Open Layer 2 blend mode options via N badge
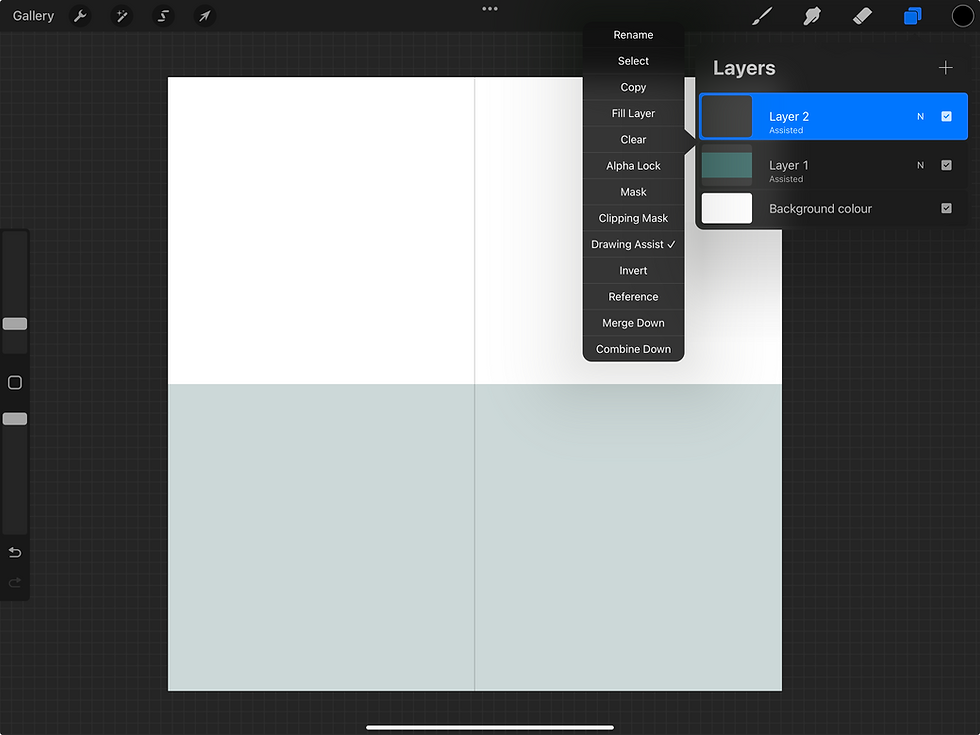 pos(920,116)
